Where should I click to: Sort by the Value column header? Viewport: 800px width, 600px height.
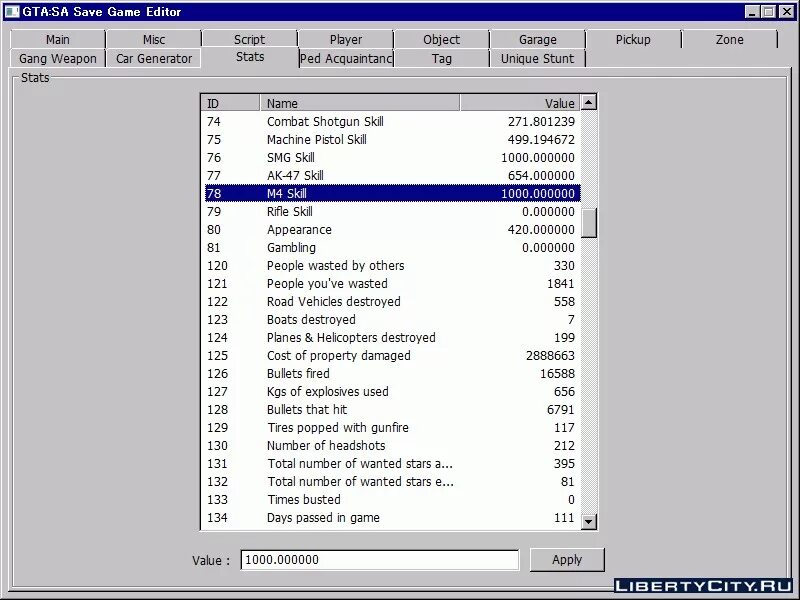[520, 103]
